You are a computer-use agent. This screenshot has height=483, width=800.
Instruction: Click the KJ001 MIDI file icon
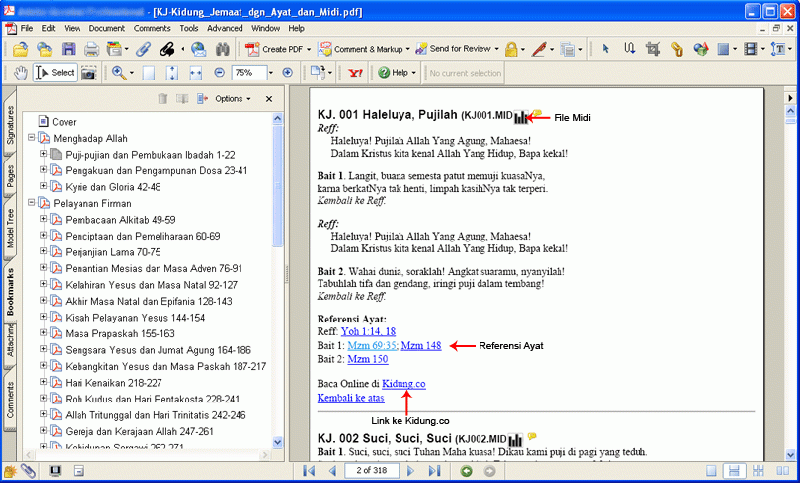pos(521,117)
